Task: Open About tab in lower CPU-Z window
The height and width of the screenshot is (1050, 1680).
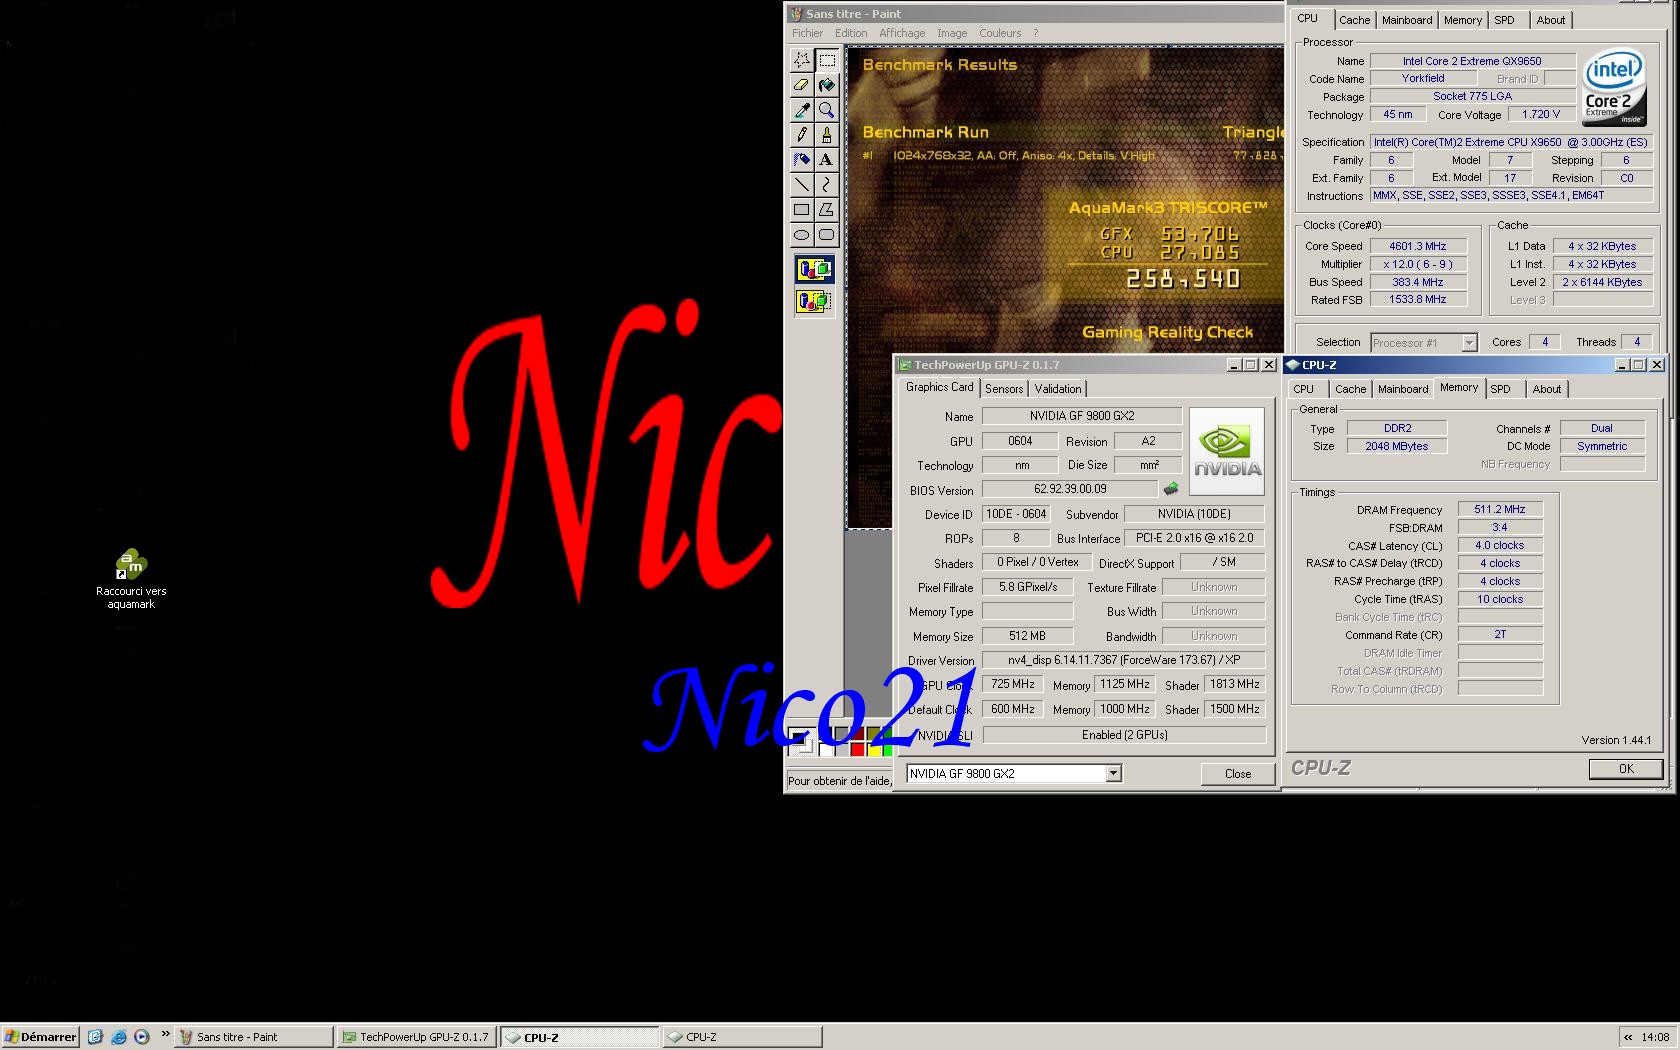Action: point(1546,389)
